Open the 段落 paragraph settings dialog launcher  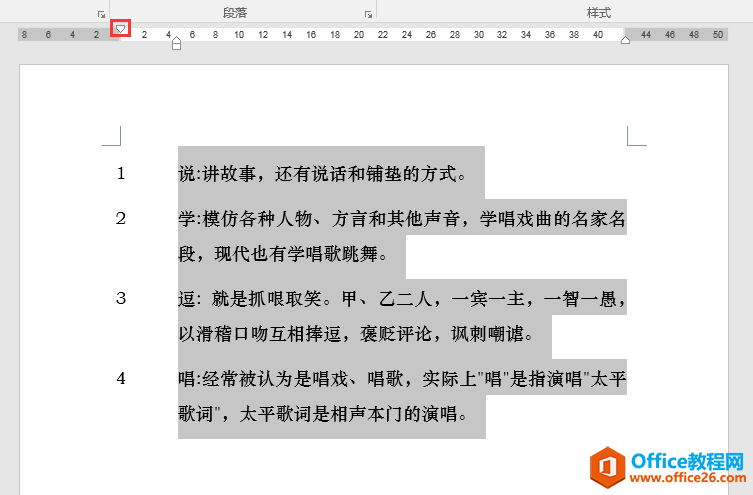click(x=368, y=14)
